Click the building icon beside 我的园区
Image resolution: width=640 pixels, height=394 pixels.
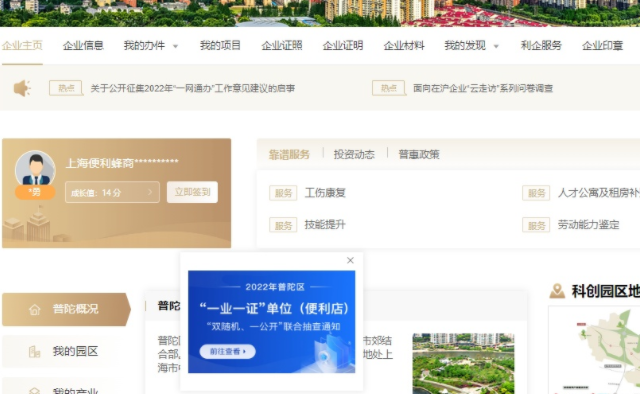[35, 352]
